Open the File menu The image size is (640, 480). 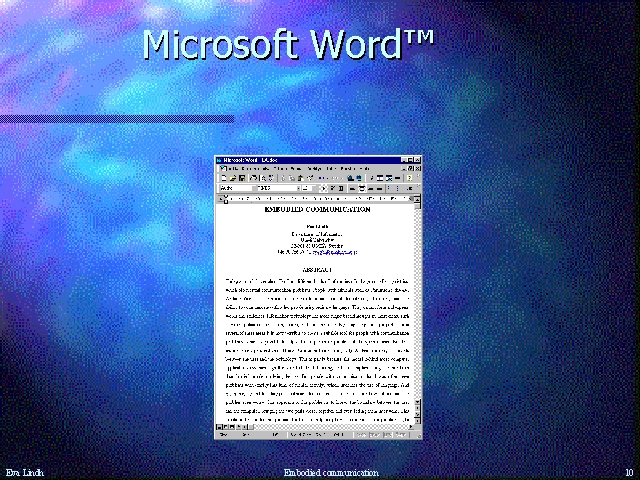[232, 168]
